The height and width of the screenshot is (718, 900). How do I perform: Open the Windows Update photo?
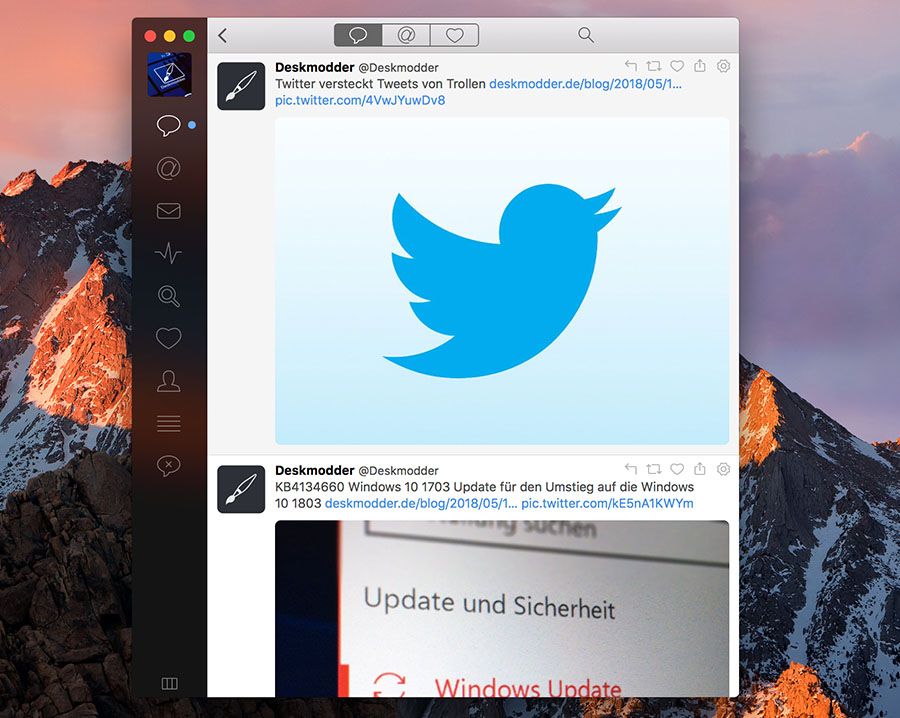(x=502, y=609)
